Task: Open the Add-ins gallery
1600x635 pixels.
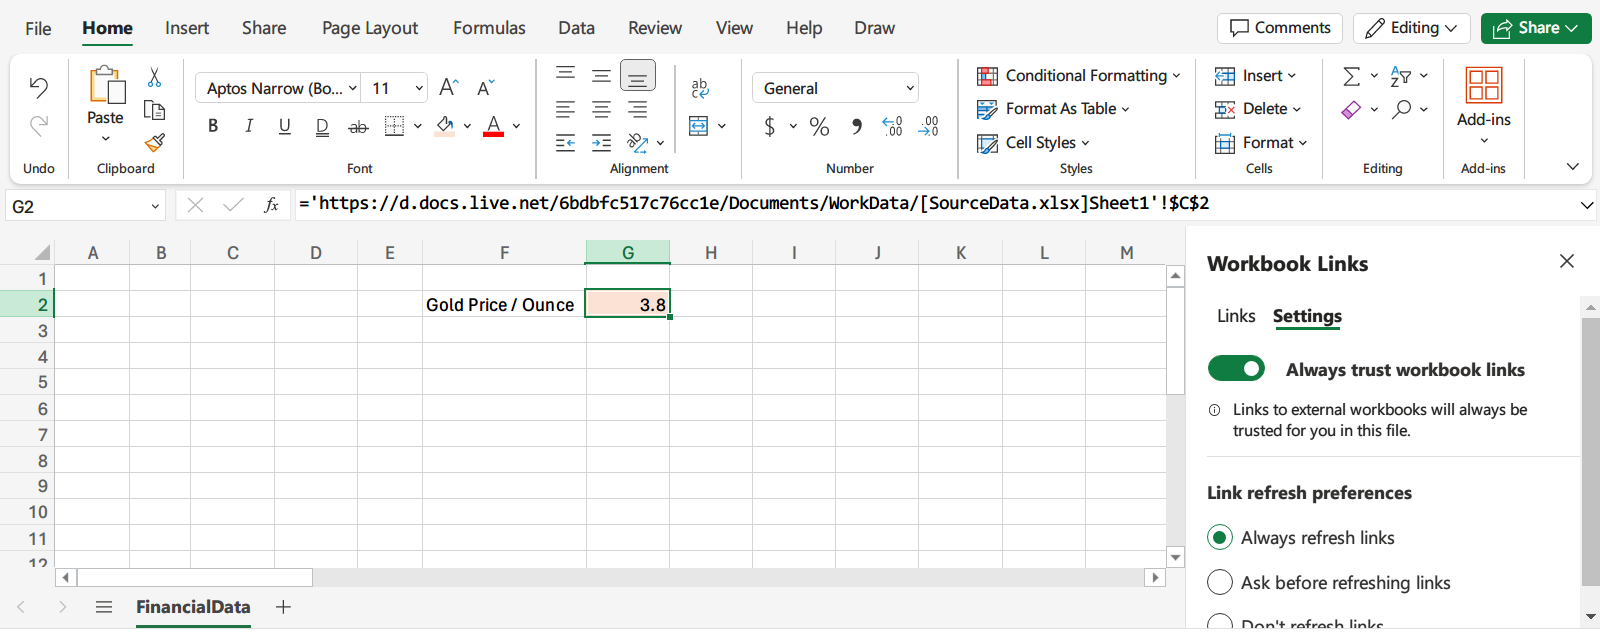Action: [x=1484, y=105]
